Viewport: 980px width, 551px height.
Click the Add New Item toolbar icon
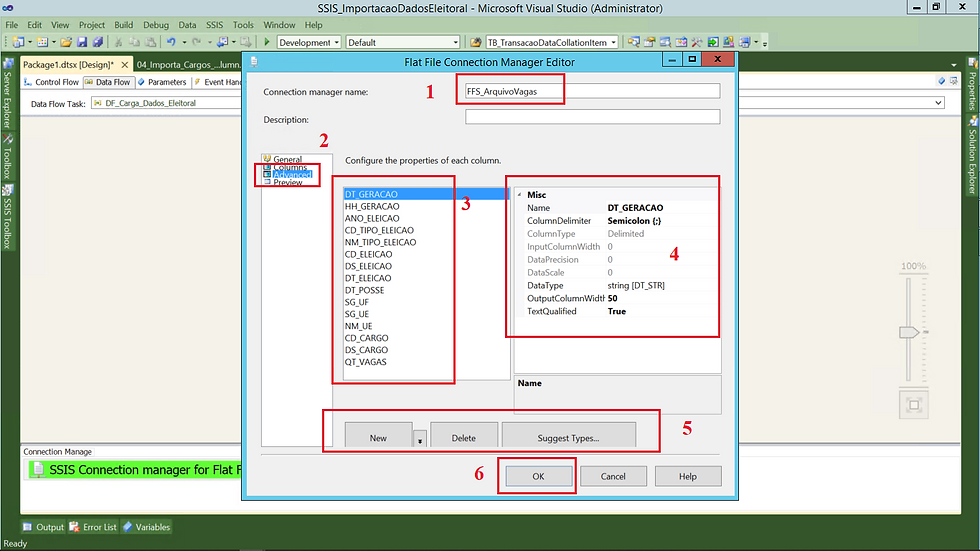pos(42,42)
